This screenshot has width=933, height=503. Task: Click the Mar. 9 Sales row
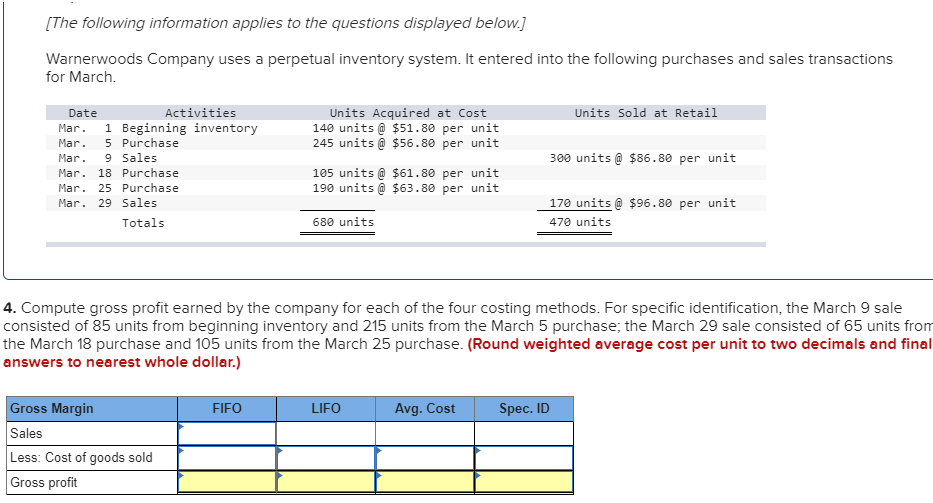click(406, 158)
